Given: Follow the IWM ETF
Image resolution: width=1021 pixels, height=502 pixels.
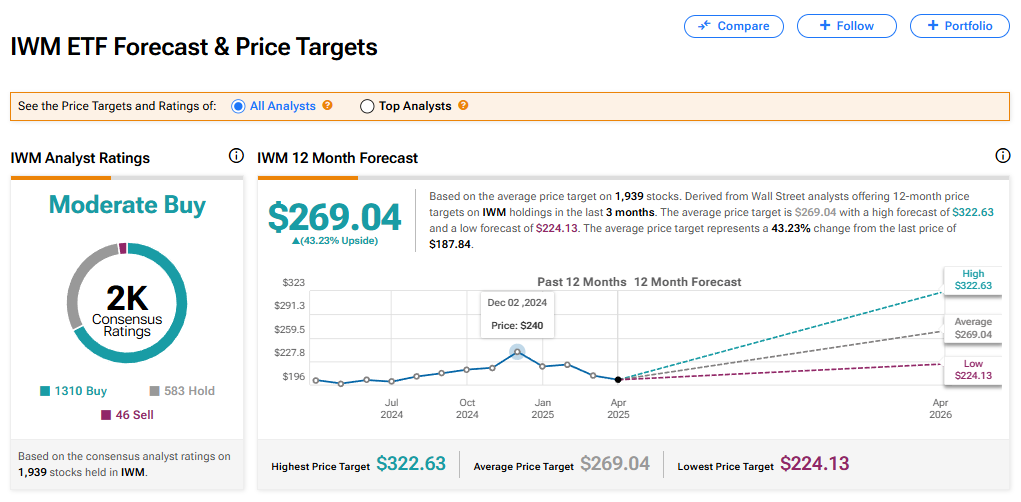Looking at the screenshot, I should click(x=846, y=26).
